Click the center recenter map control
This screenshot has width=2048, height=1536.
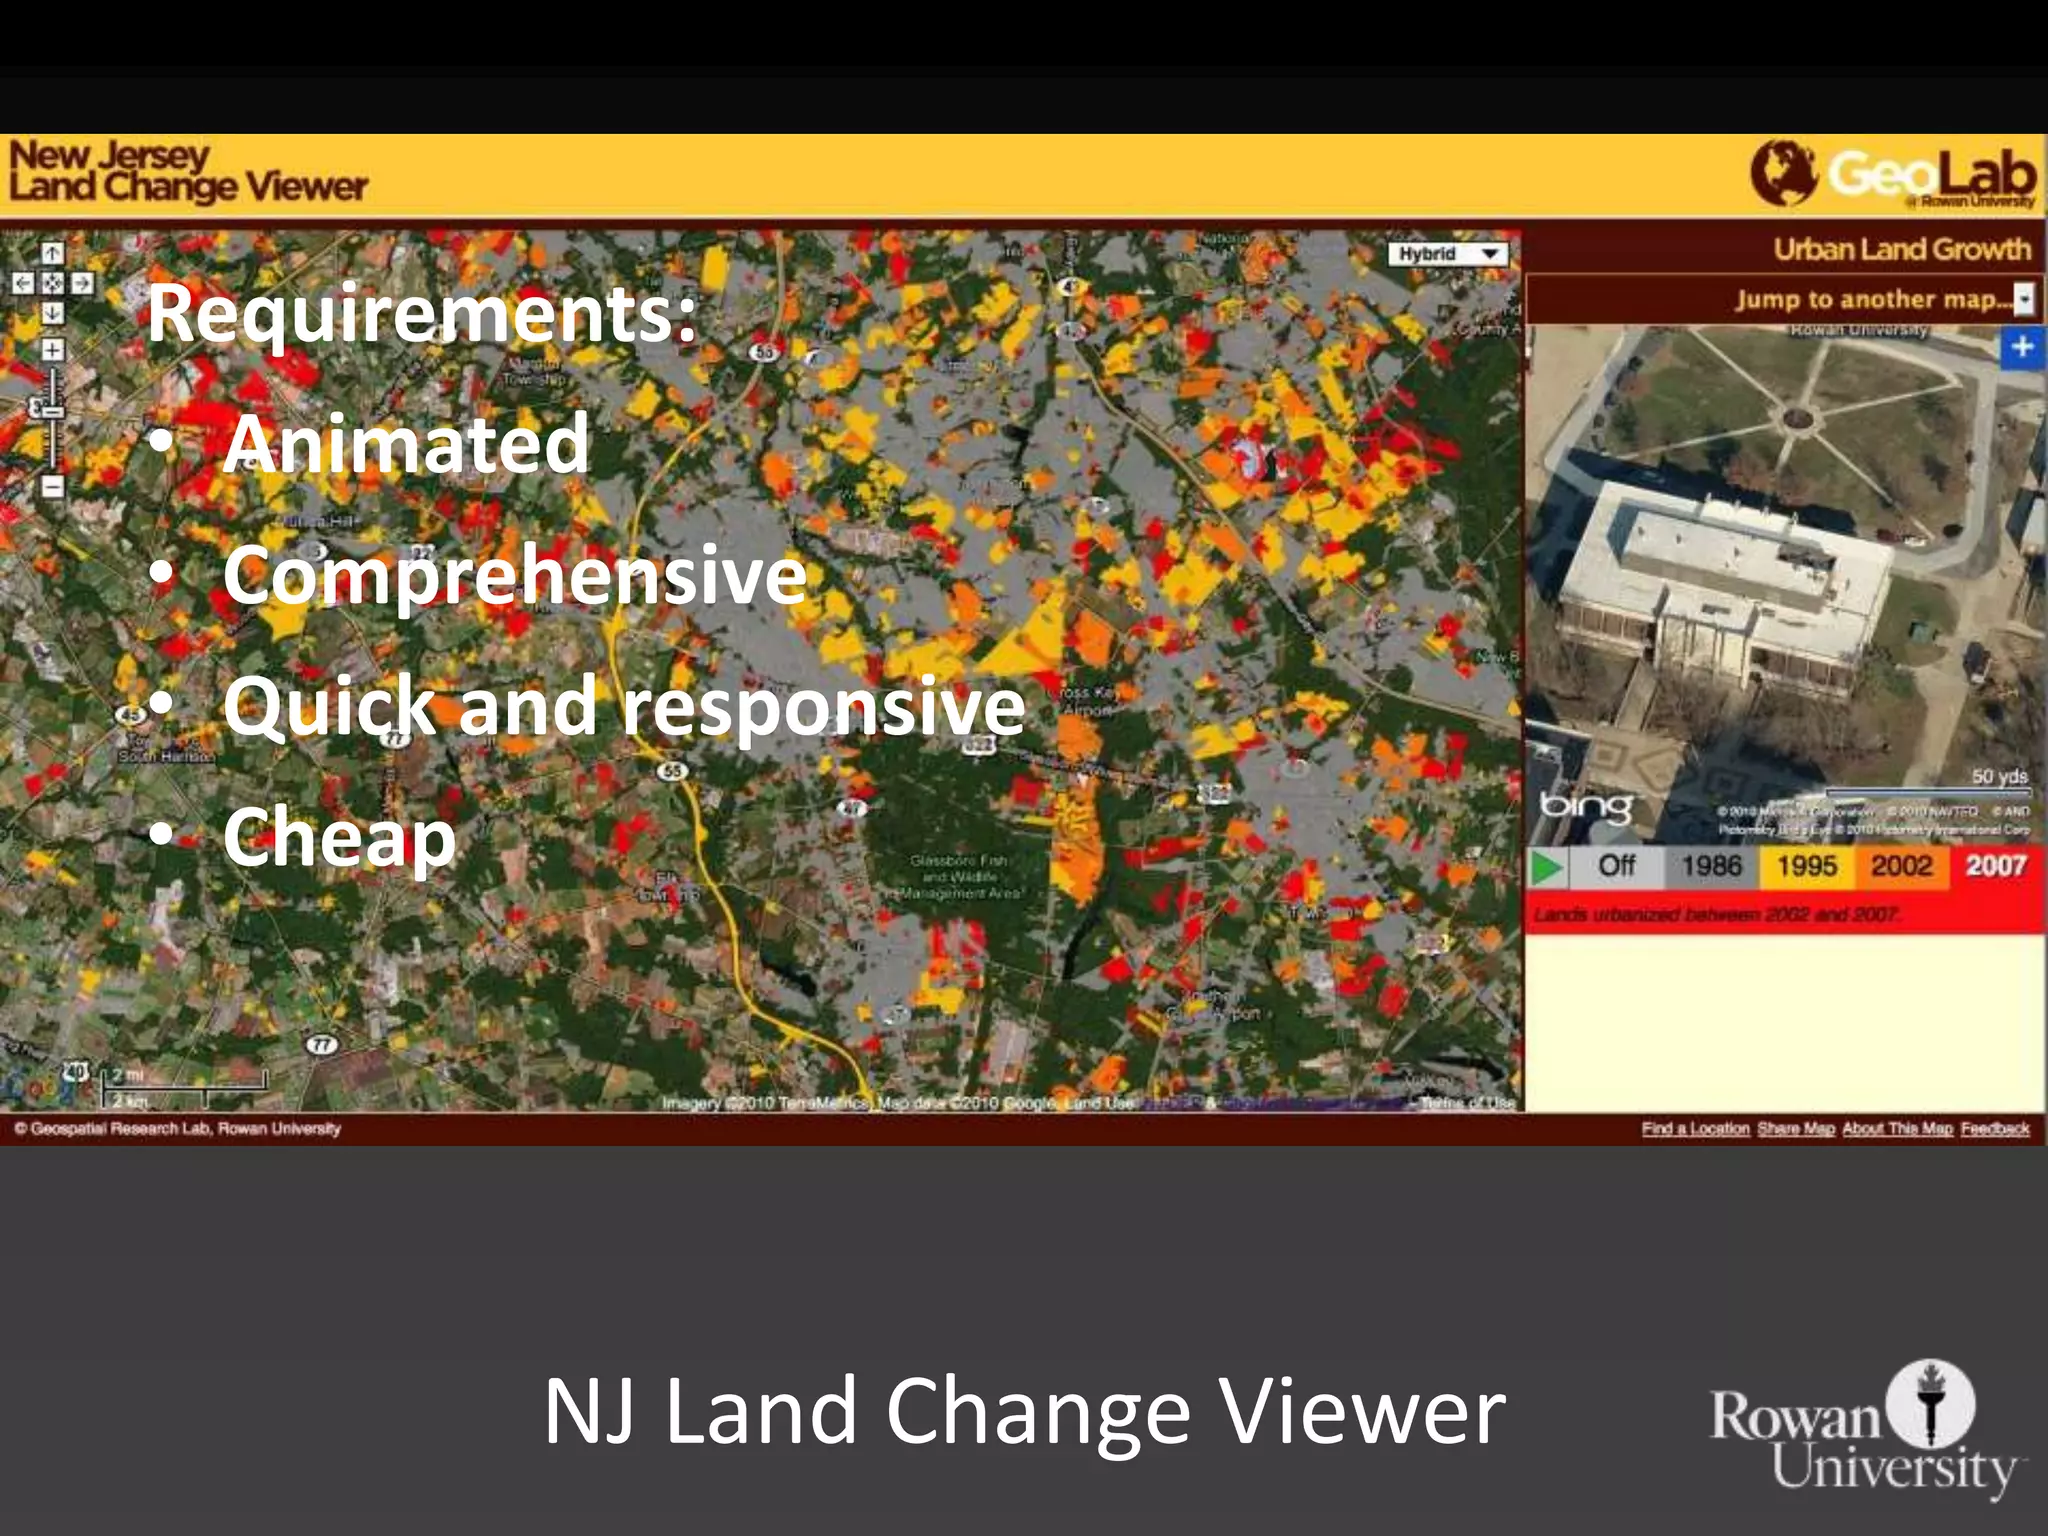52,283
